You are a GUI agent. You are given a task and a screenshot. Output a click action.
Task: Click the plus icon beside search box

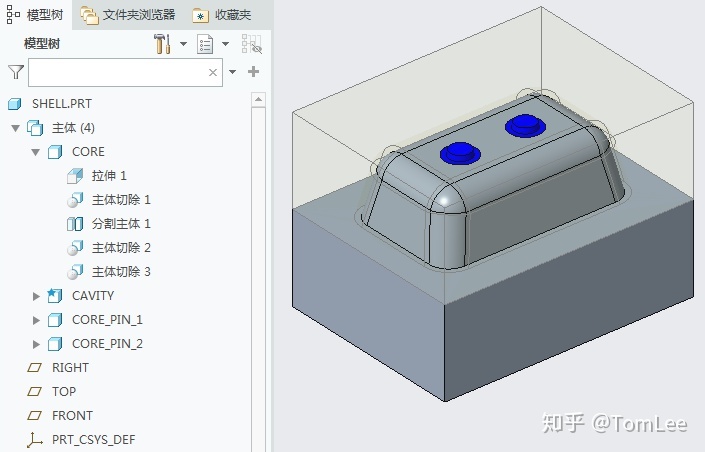(x=253, y=72)
